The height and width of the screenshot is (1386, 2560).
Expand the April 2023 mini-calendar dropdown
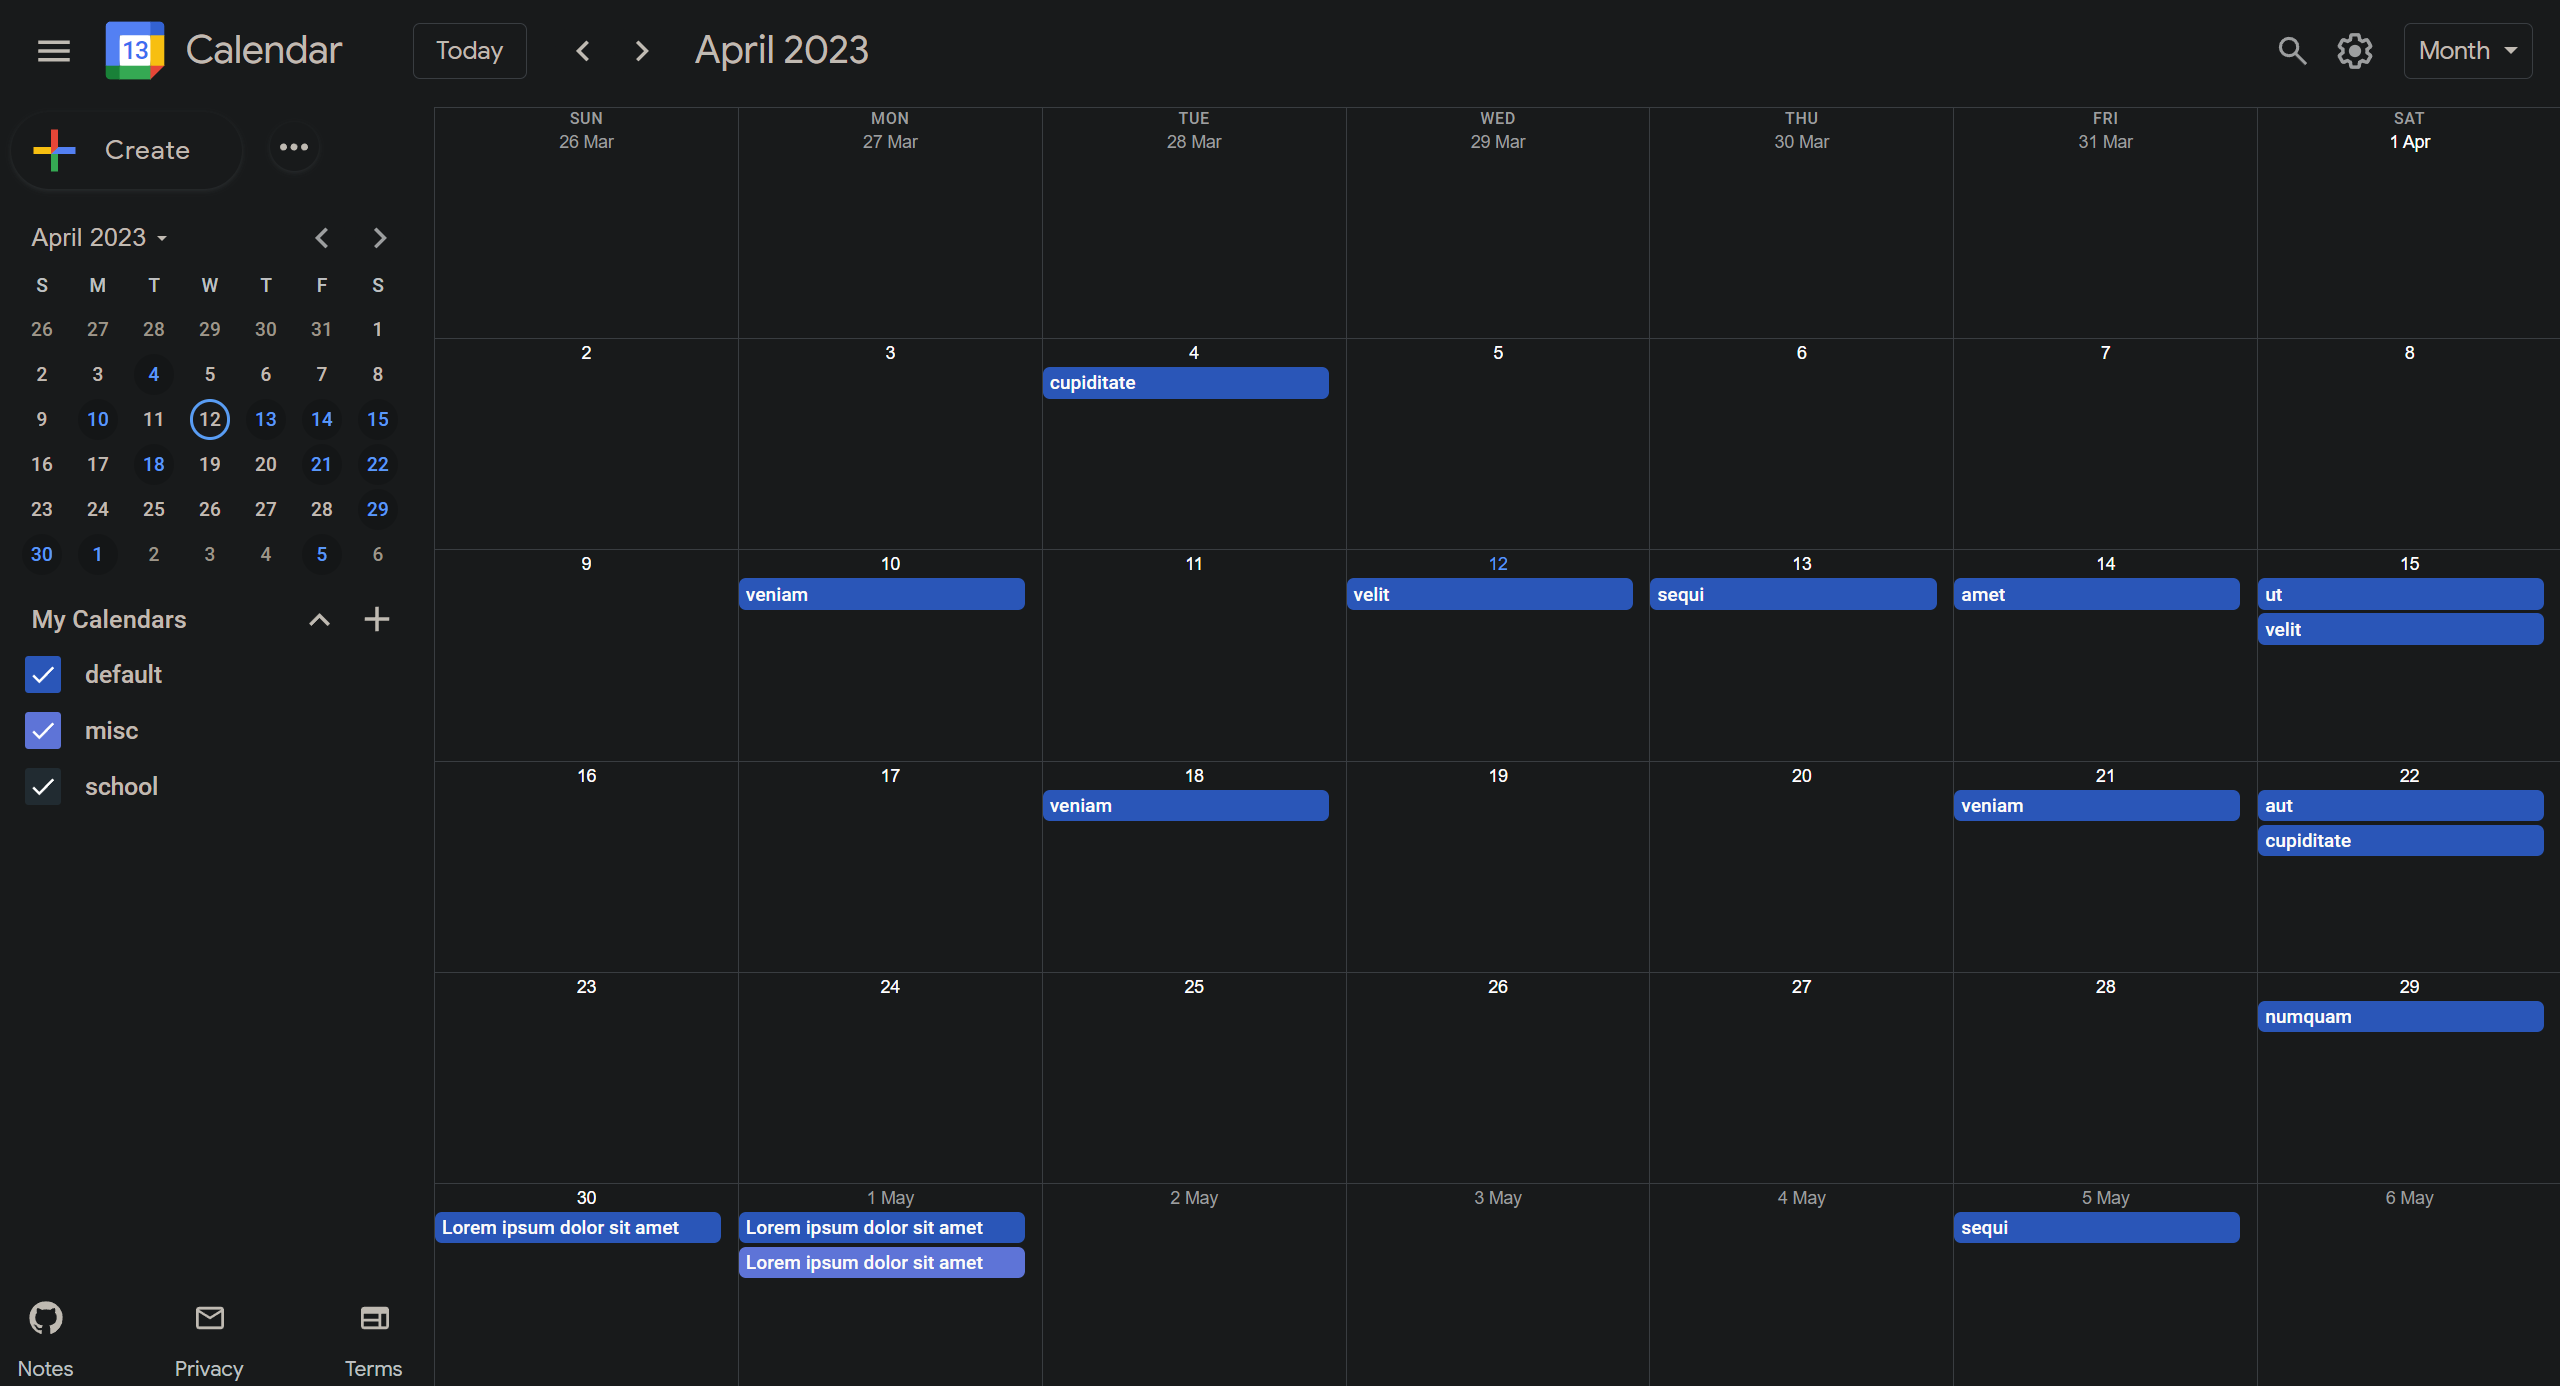(100, 238)
